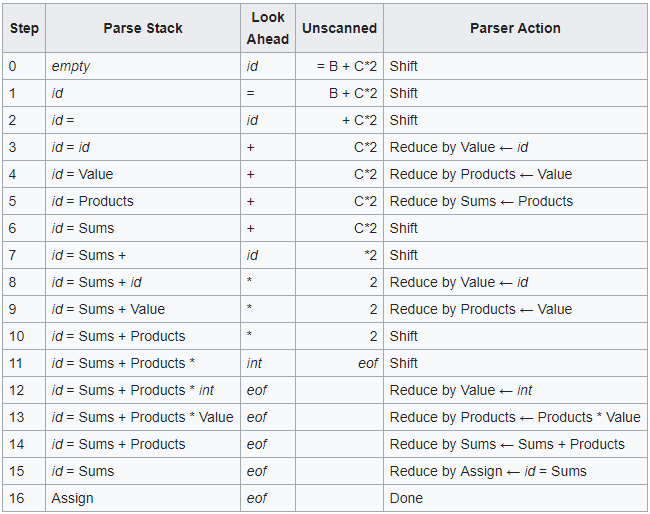Click the "int" look ahead cell in step 11
Image resolution: width=650 pixels, height=514 pixels.
tap(254, 363)
